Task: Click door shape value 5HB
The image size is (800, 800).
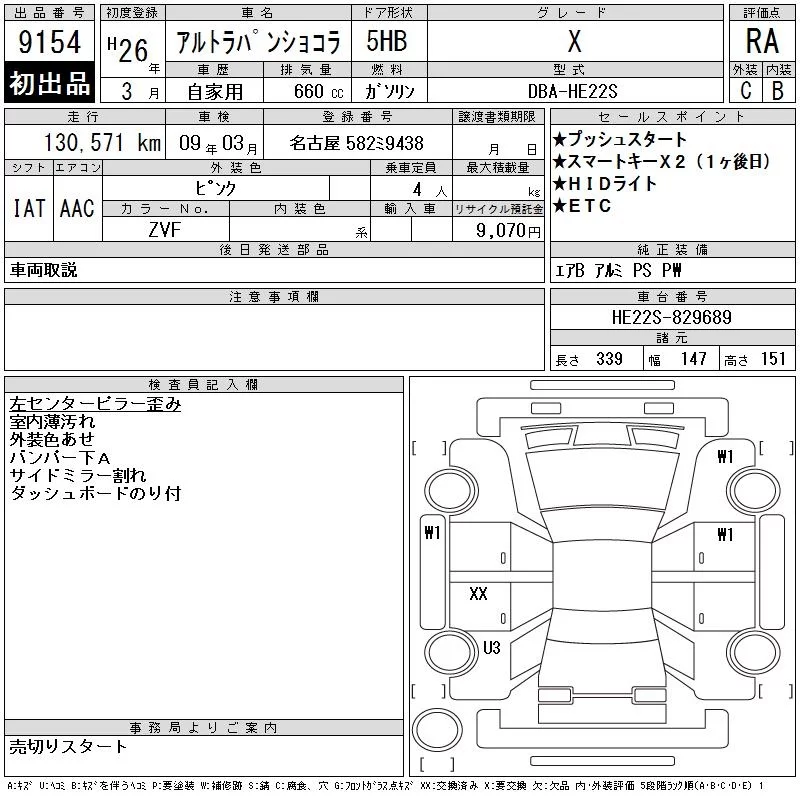Action: click(387, 41)
